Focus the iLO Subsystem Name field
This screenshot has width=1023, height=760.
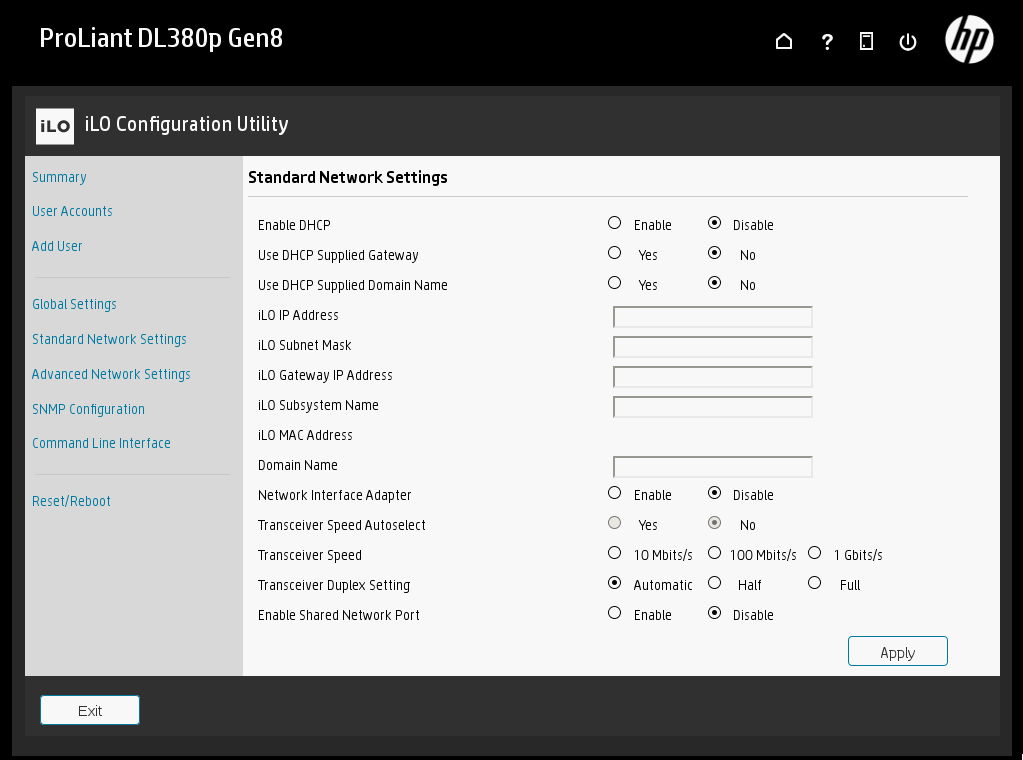(x=712, y=407)
